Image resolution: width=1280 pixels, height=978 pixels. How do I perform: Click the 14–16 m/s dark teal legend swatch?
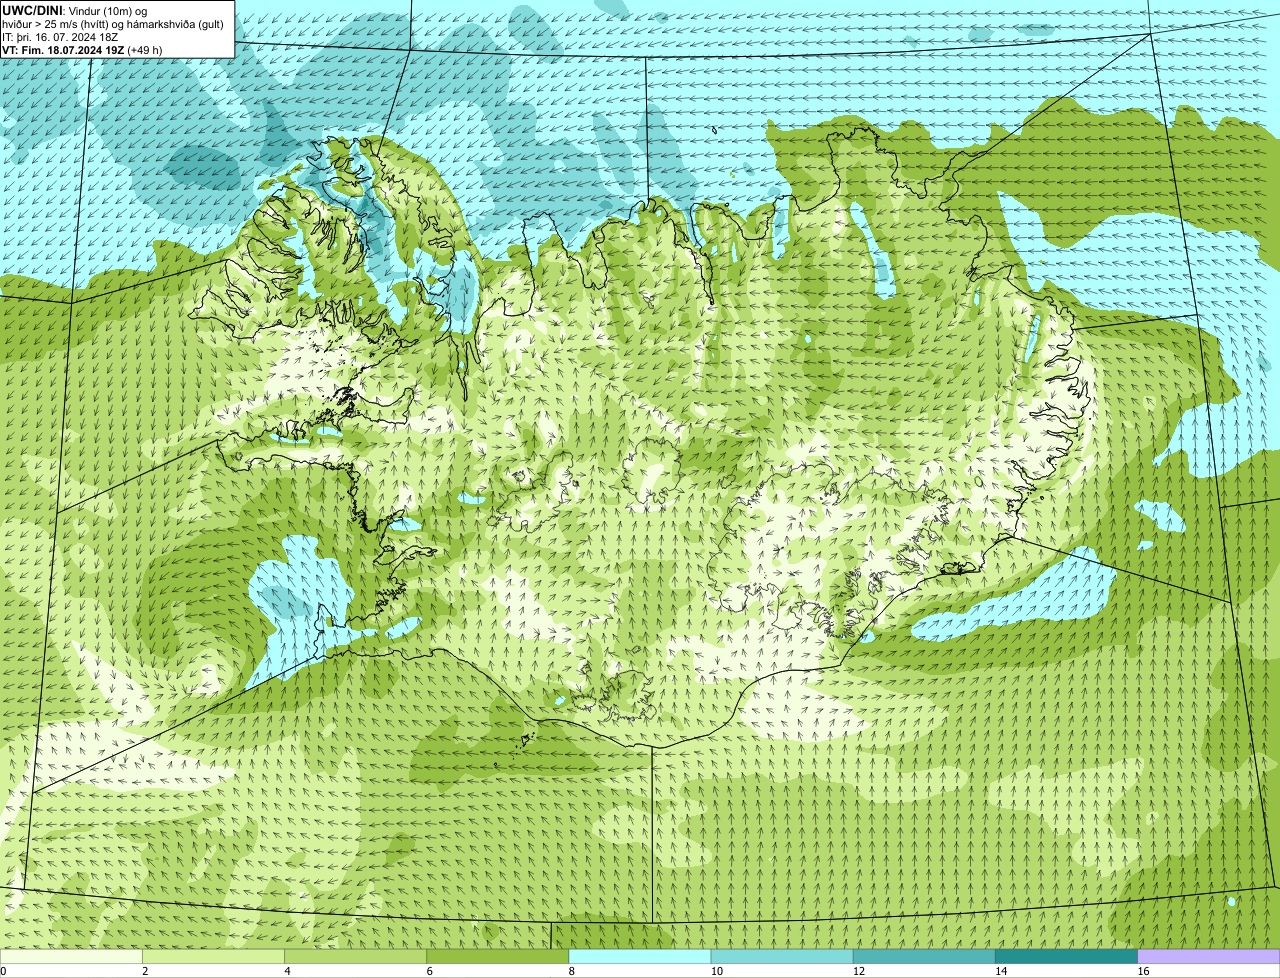point(1067,956)
